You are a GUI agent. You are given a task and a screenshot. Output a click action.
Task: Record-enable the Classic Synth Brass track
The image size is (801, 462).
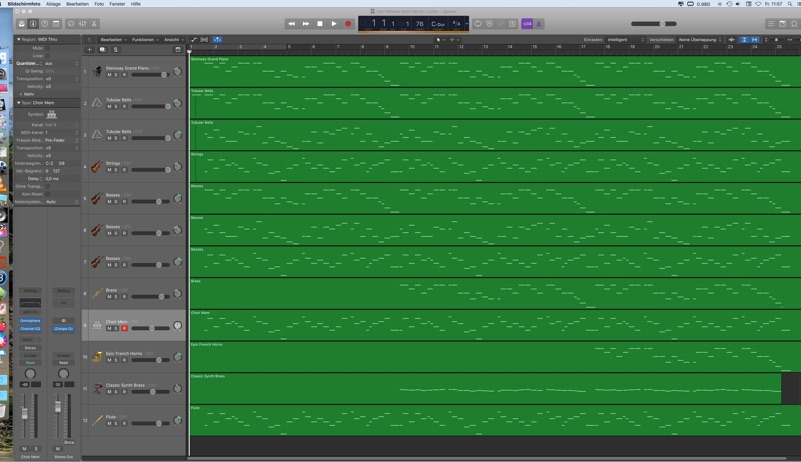tap(124, 391)
